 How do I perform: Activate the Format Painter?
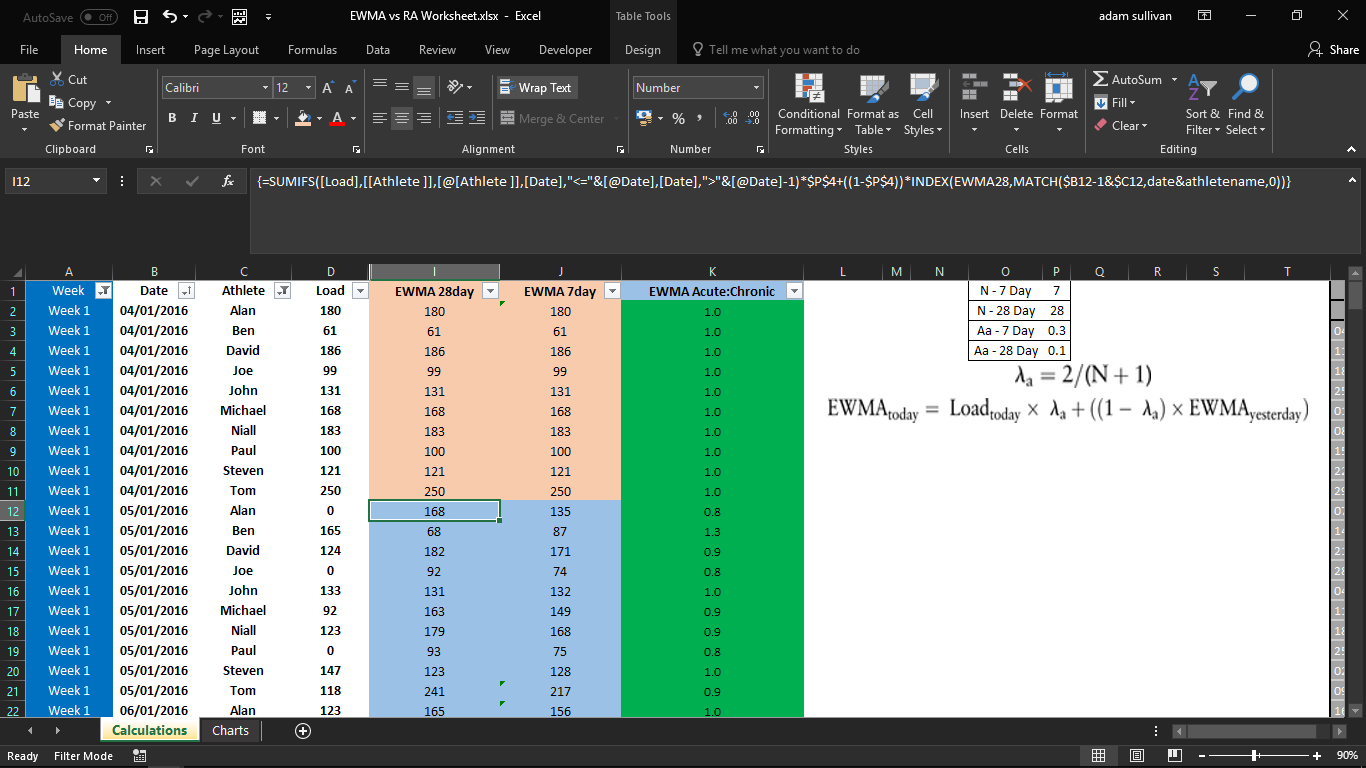pyautogui.click(x=97, y=125)
